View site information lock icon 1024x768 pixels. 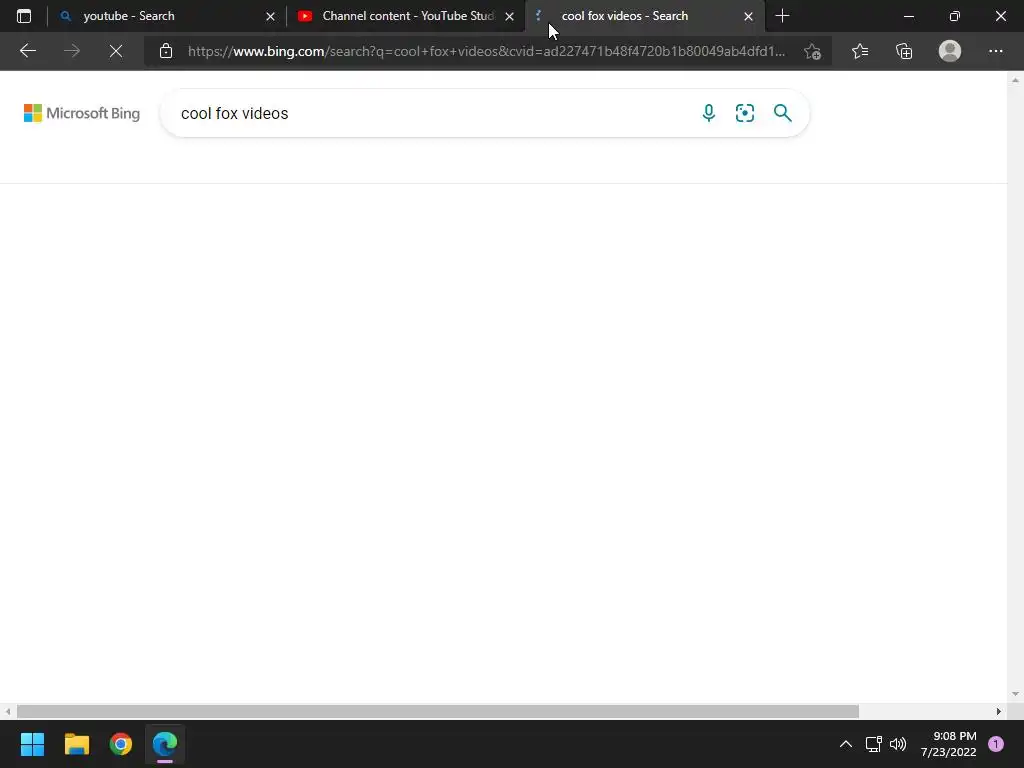coord(166,51)
